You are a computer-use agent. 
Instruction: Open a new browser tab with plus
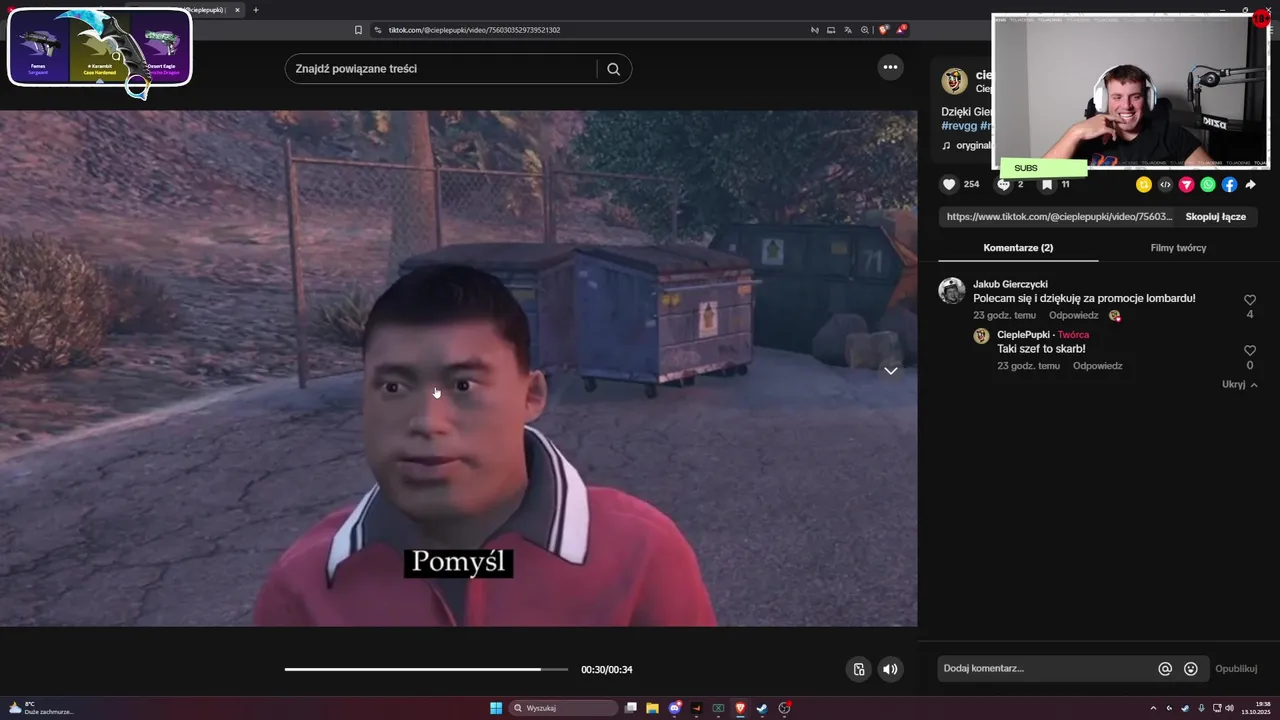click(256, 10)
